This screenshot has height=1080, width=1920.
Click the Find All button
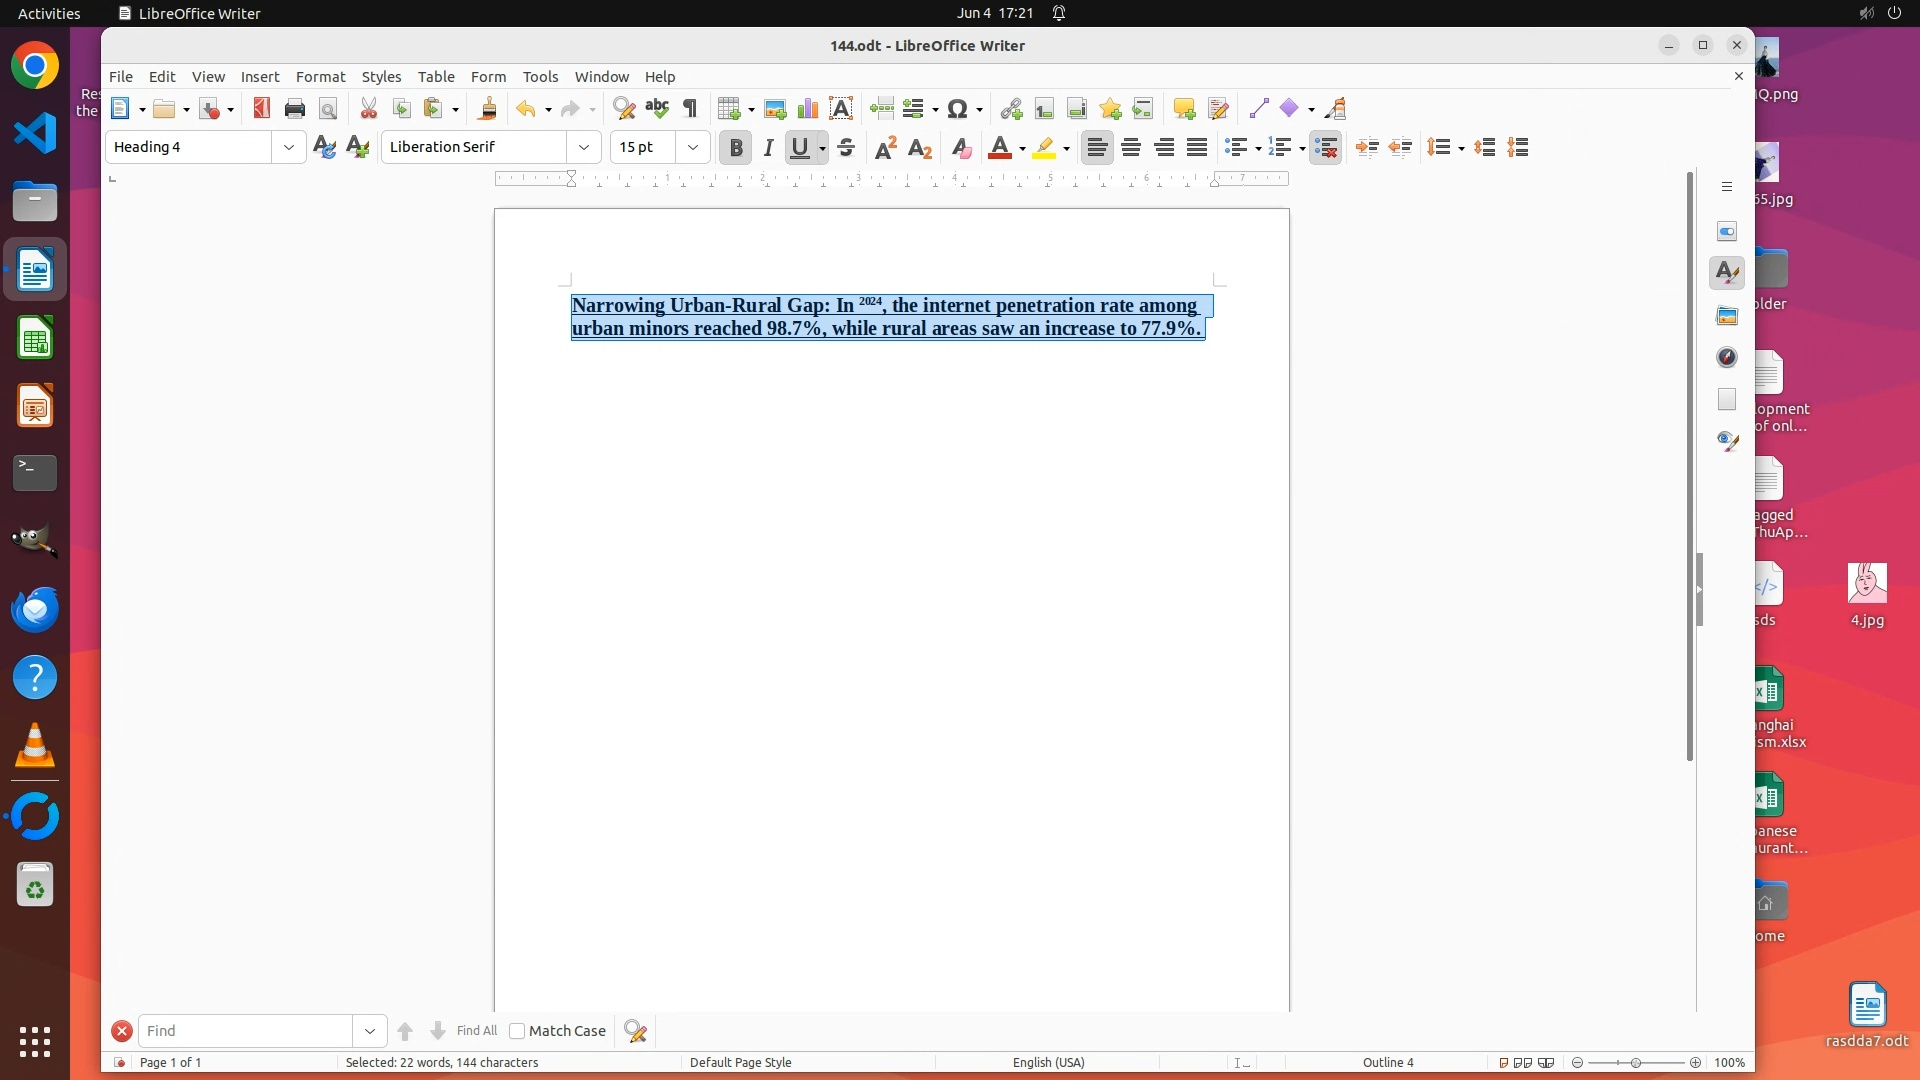coord(476,1031)
